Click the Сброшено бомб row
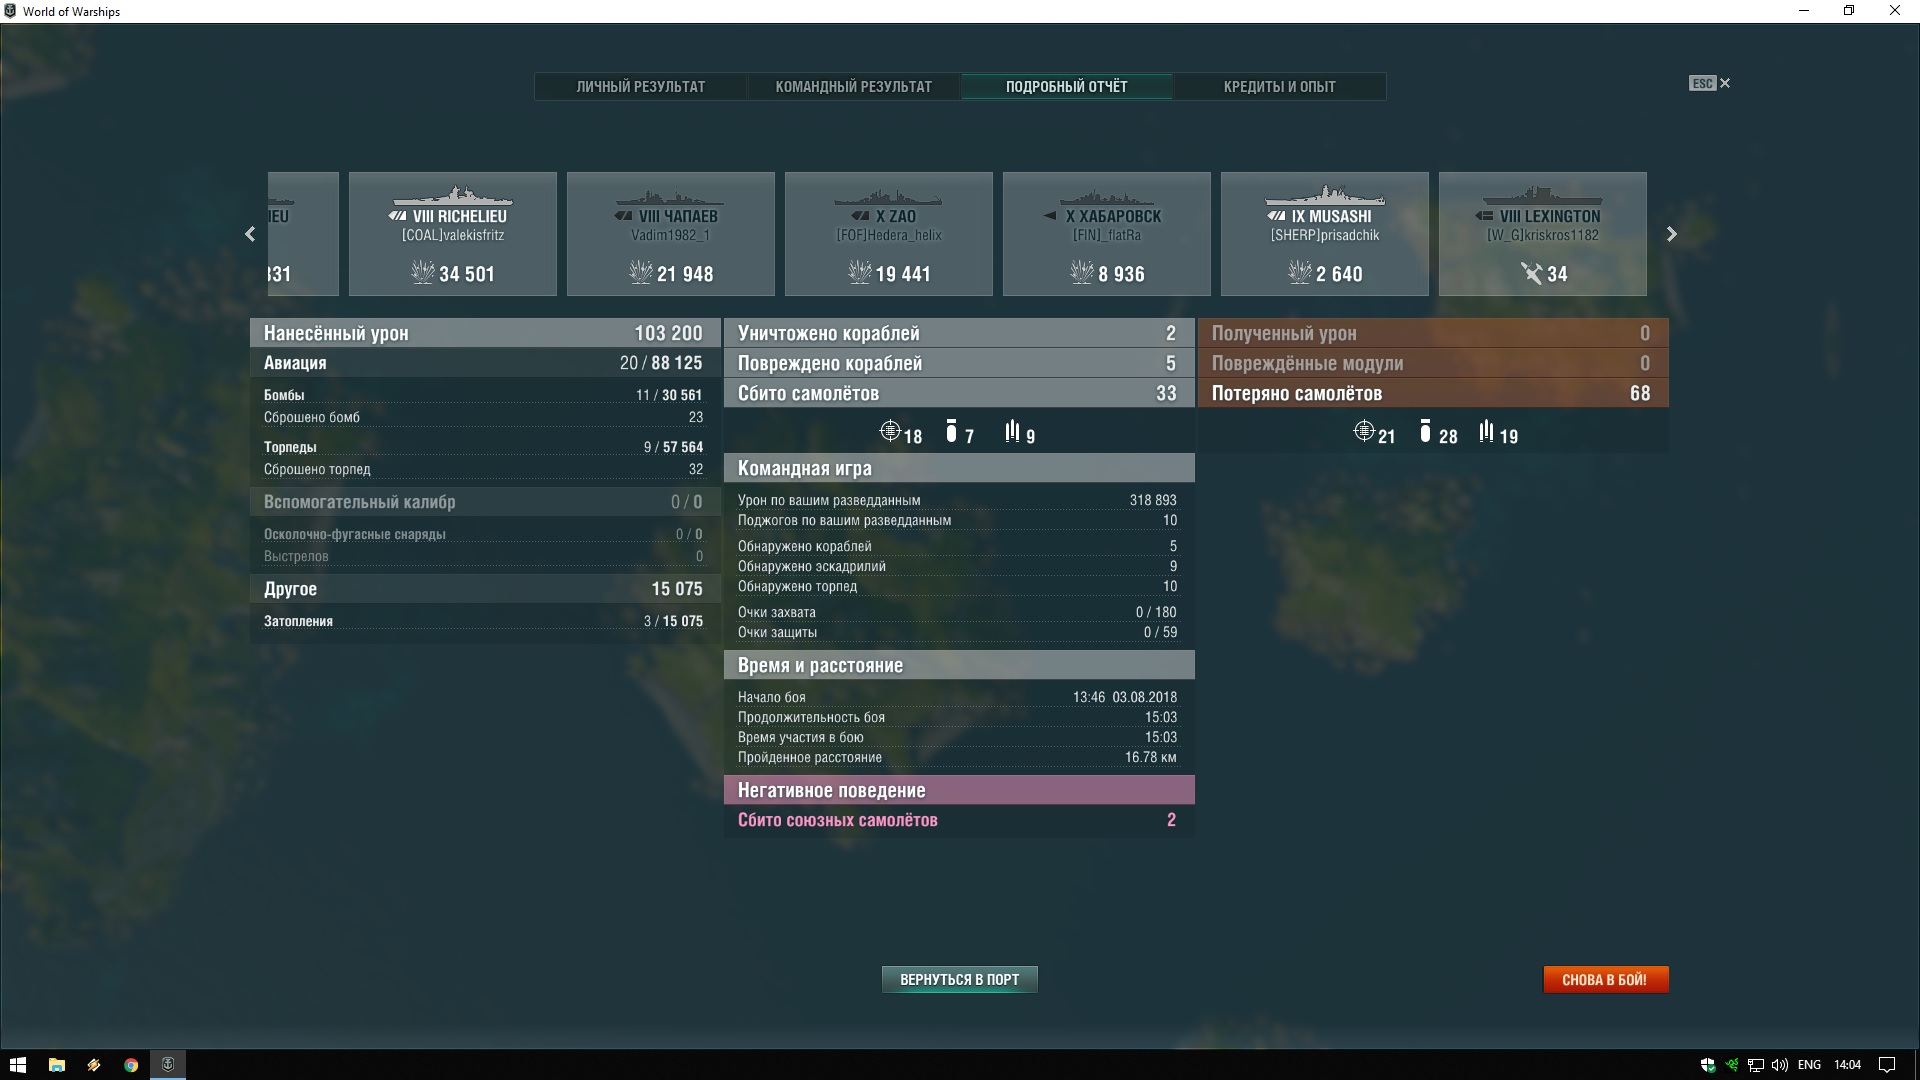The height and width of the screenshot is (1080, 1920). tap(485, 417)
